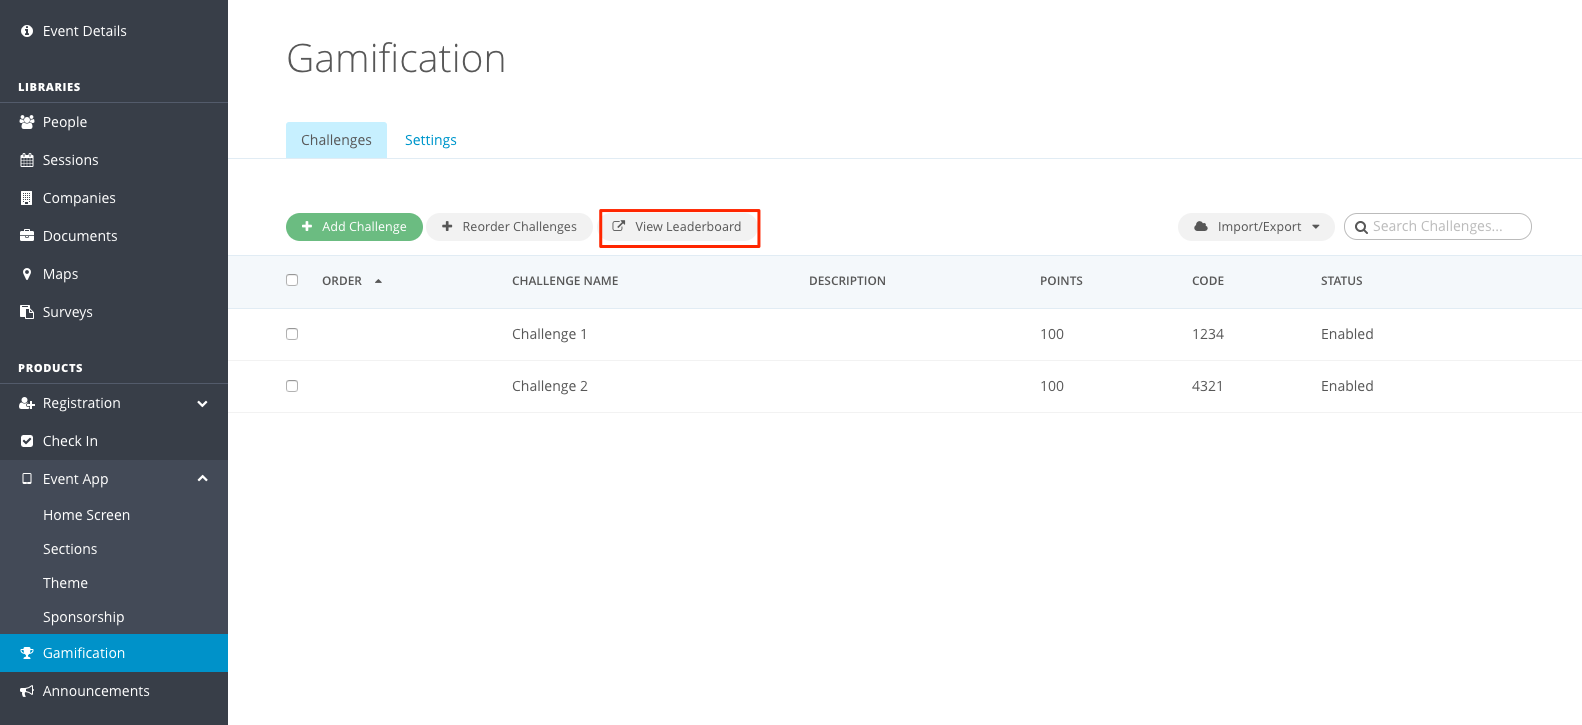The width and height of the screenshot is (1582, 725).
Task: Expand the Registration submenu chevron
Action: [202, 404]
